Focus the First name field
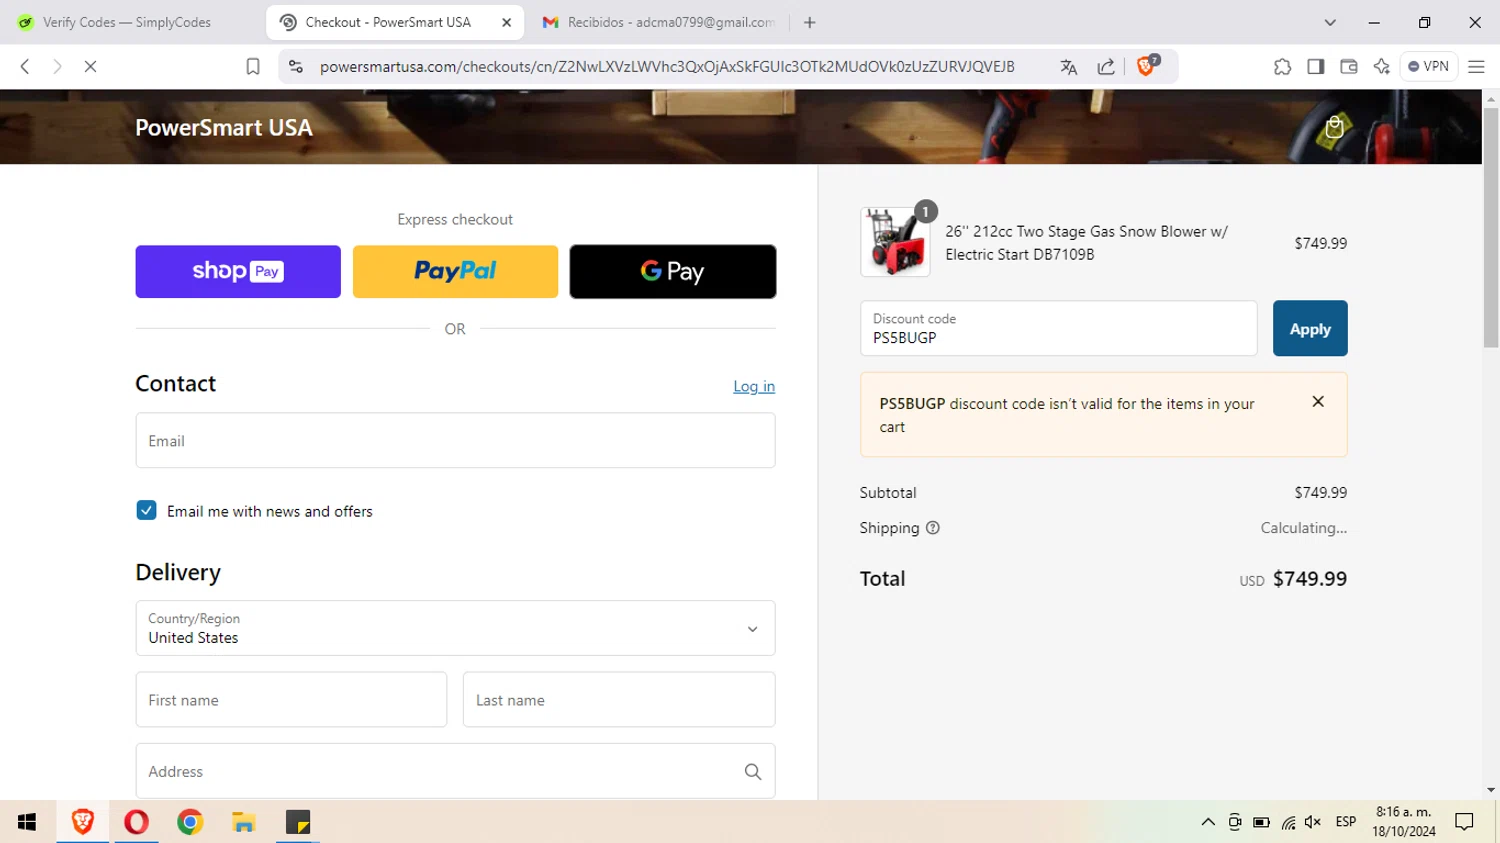The image size is (1500, 843). coord(291,700)
